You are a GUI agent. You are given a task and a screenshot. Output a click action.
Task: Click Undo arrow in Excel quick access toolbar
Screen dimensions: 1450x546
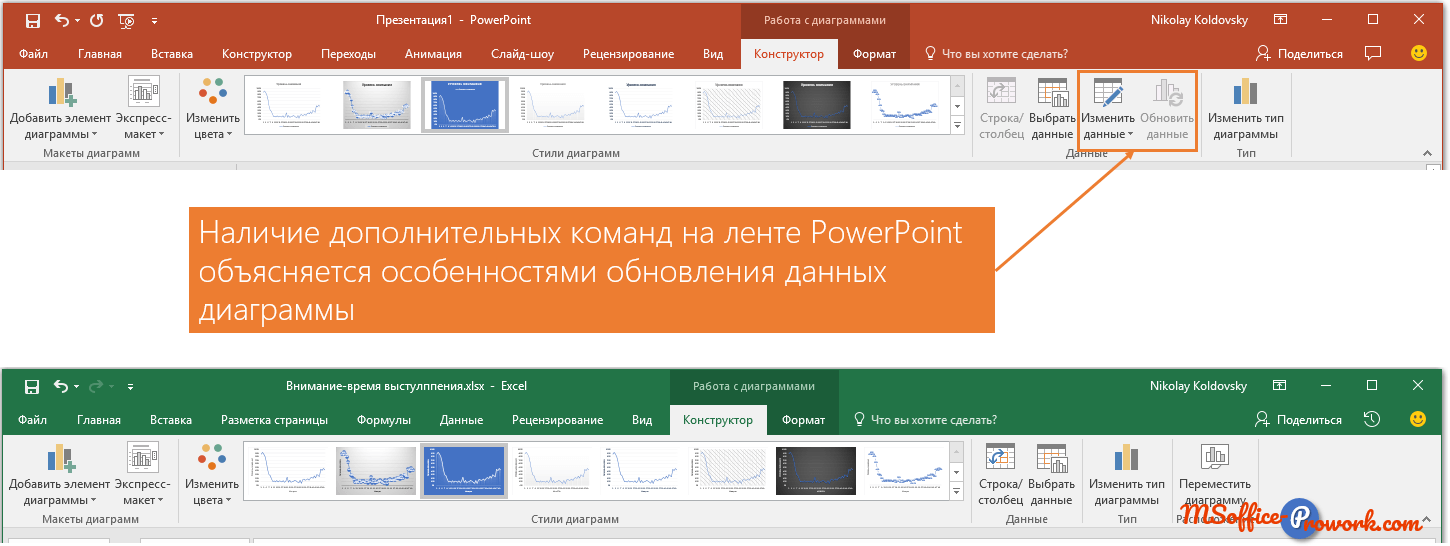coord(62,386)
